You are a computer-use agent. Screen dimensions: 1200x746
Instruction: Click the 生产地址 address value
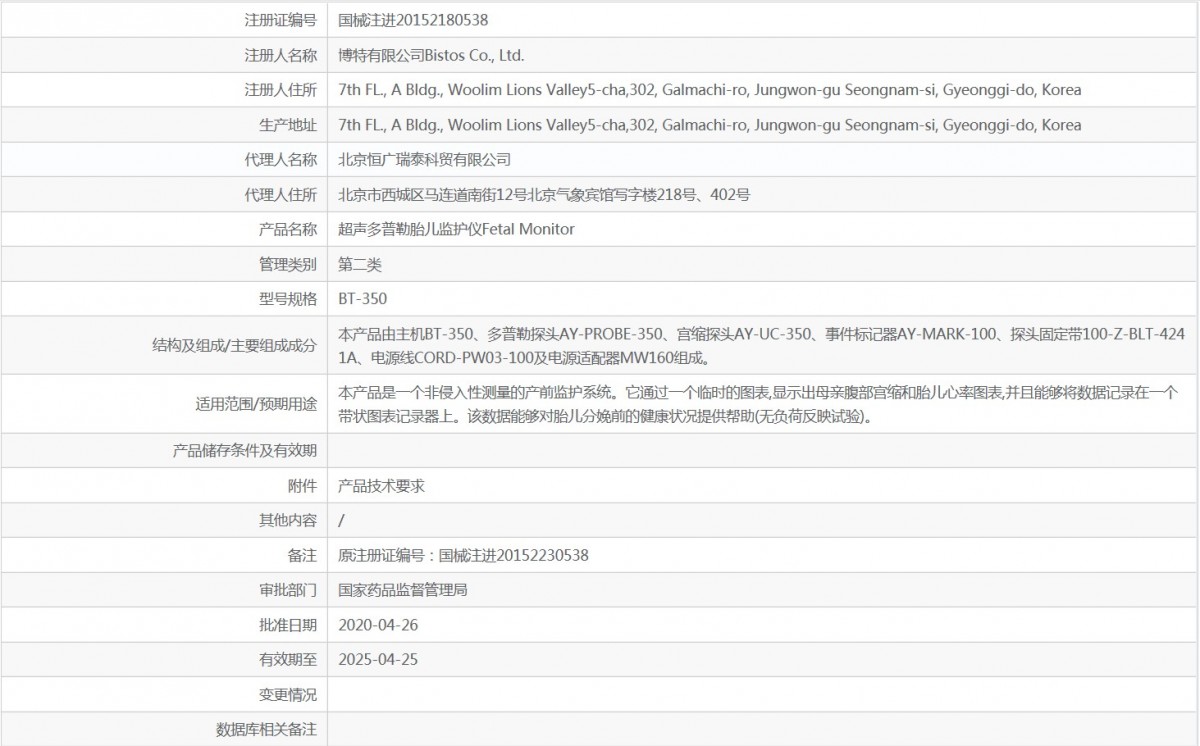[709, 125]
